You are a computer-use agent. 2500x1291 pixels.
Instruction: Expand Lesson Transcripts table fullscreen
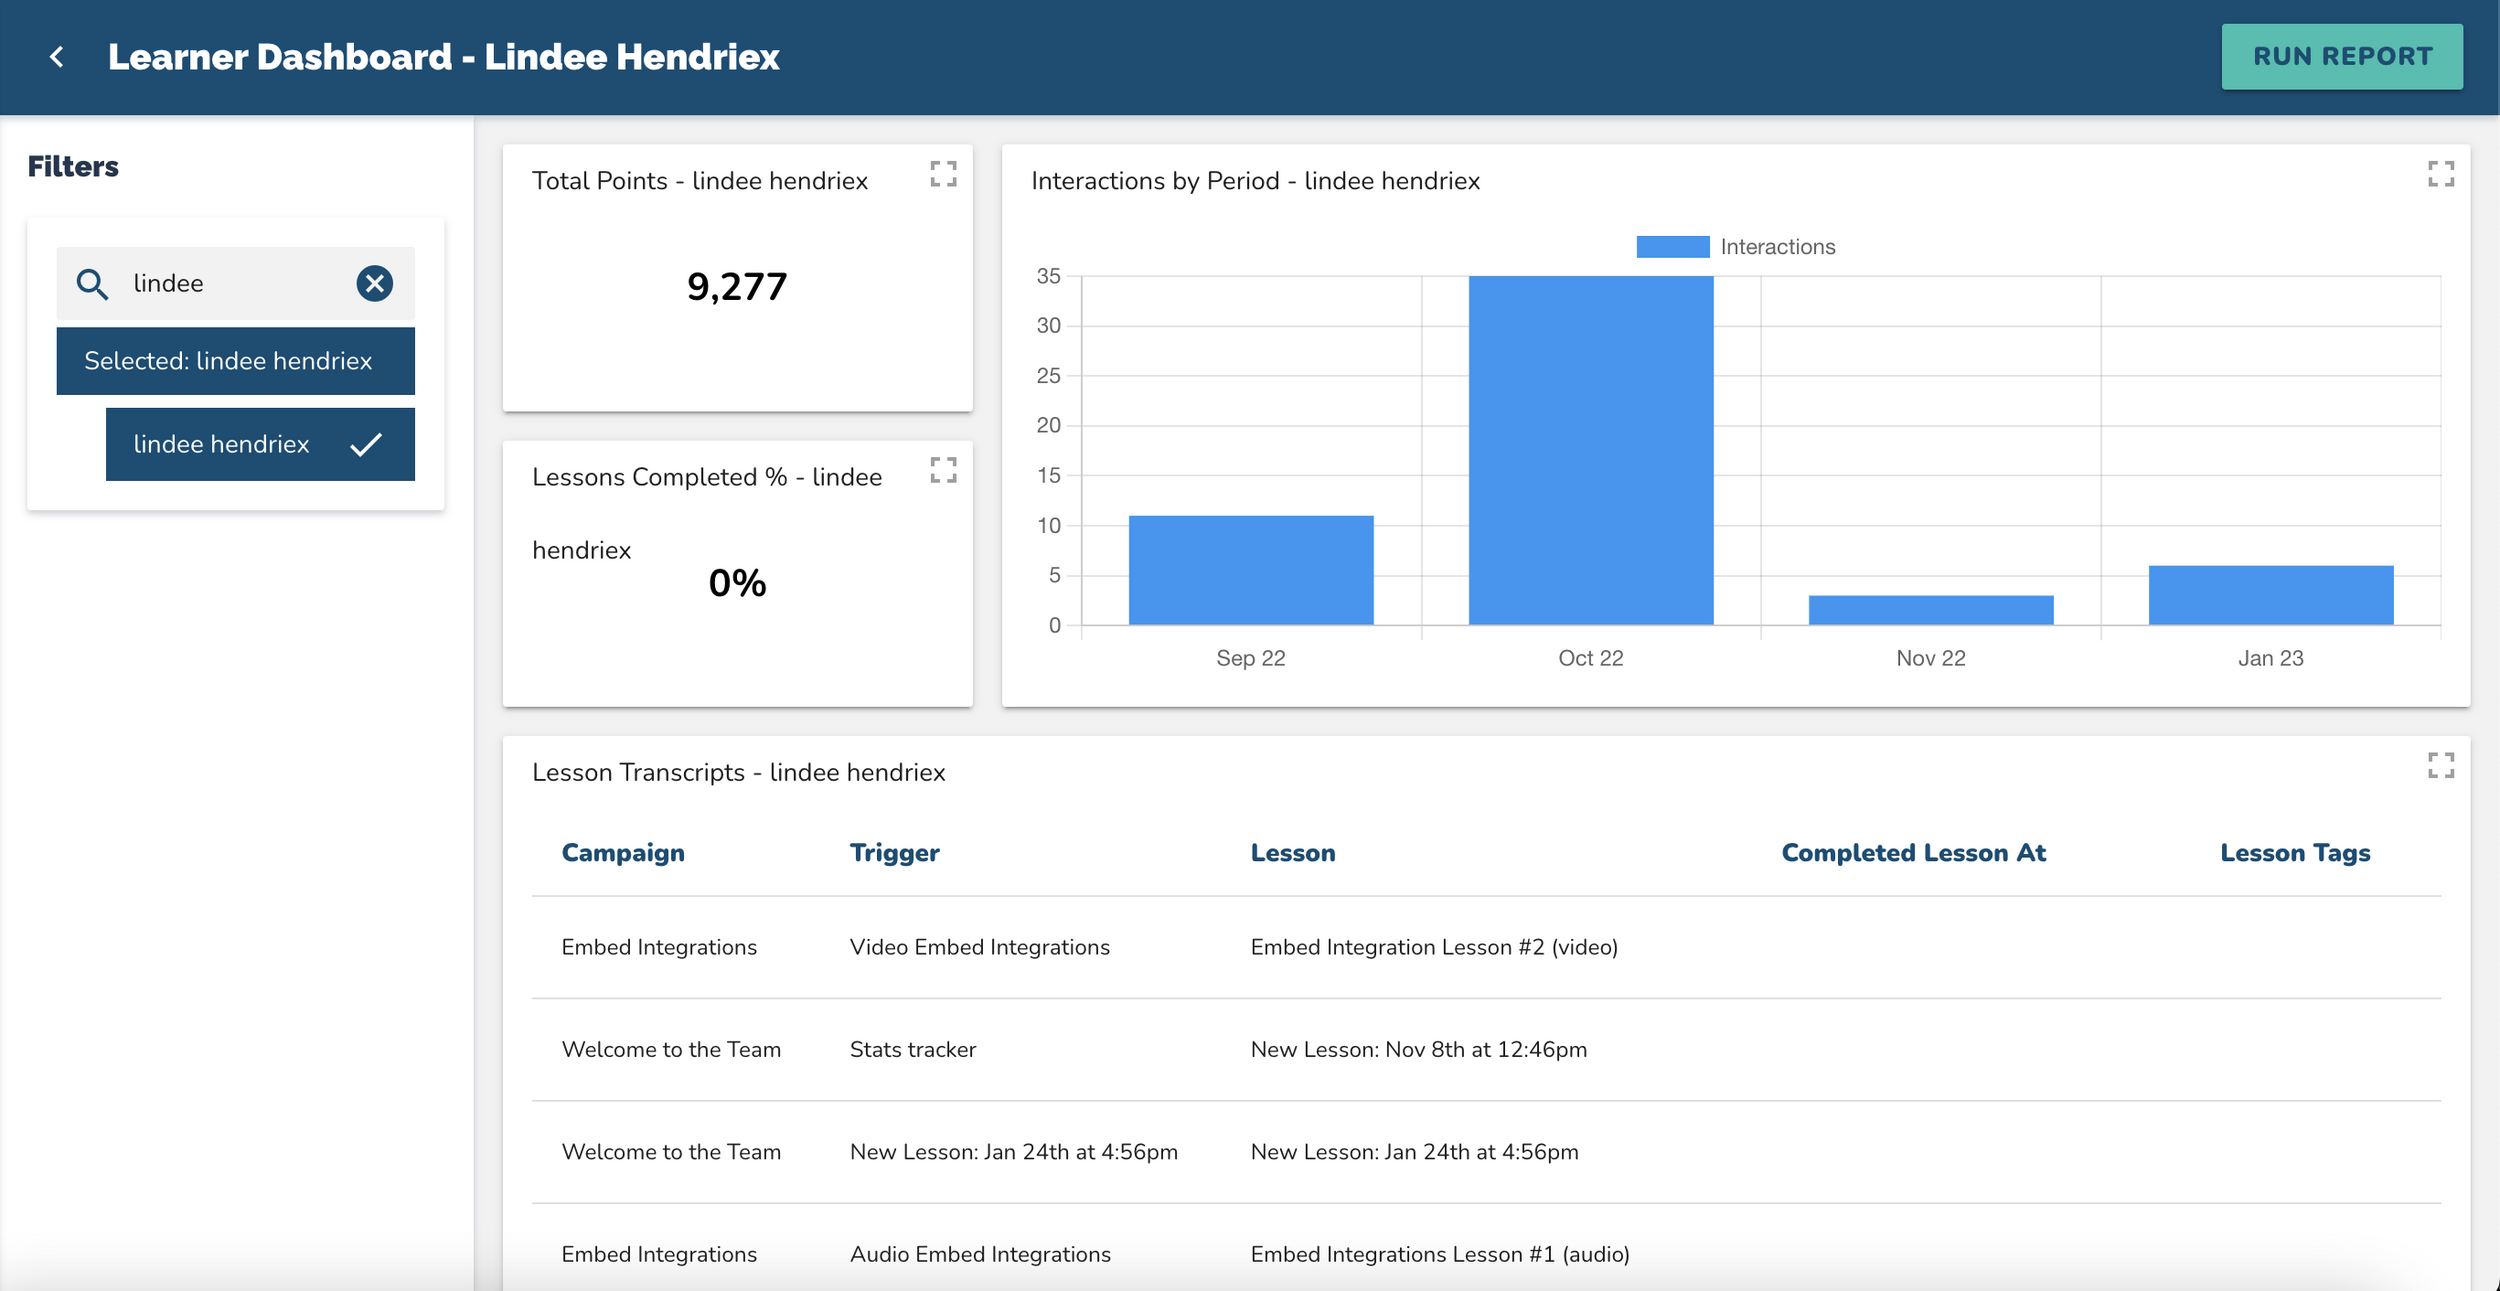[2440, 766]
